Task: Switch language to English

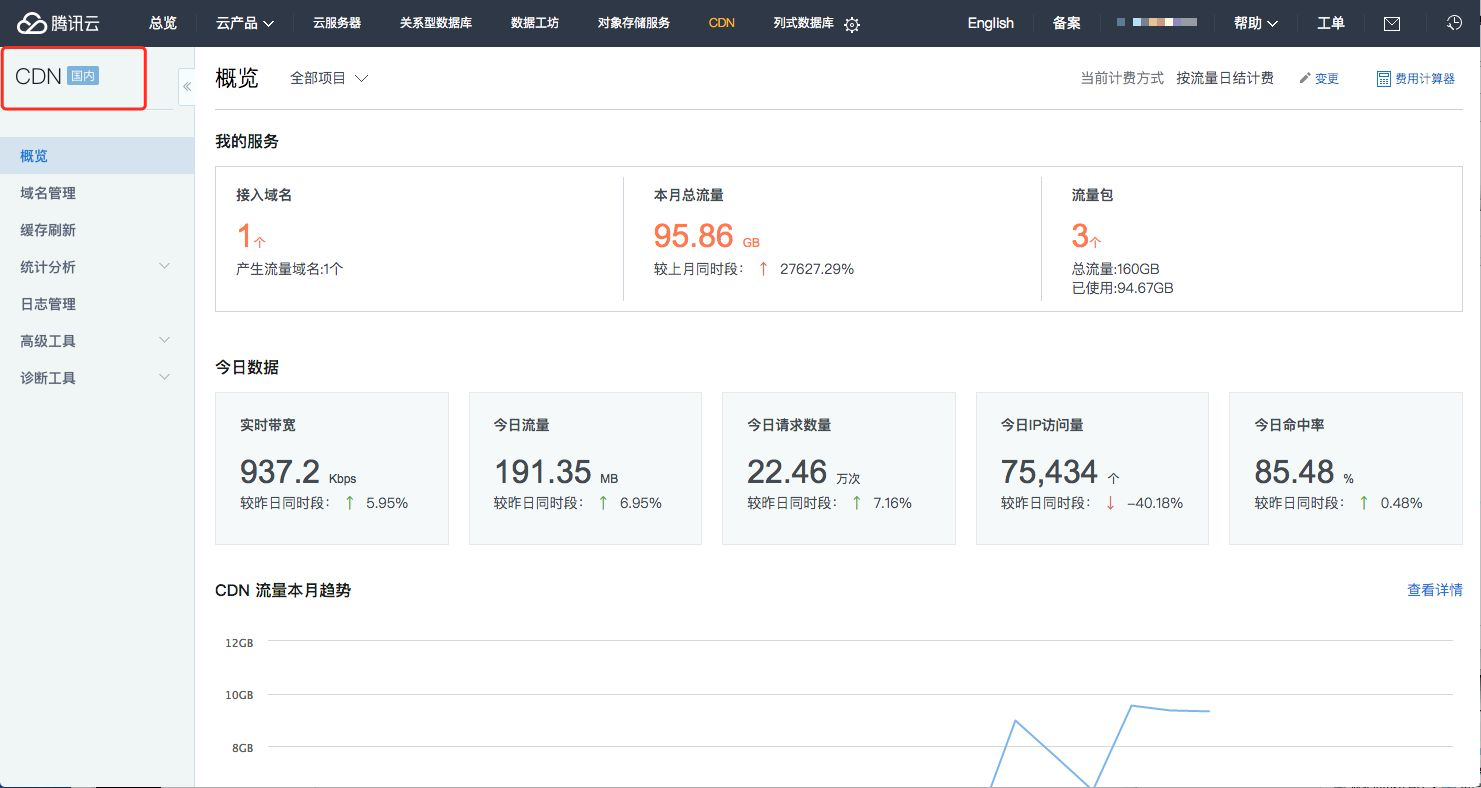Action: click(991, 23)
